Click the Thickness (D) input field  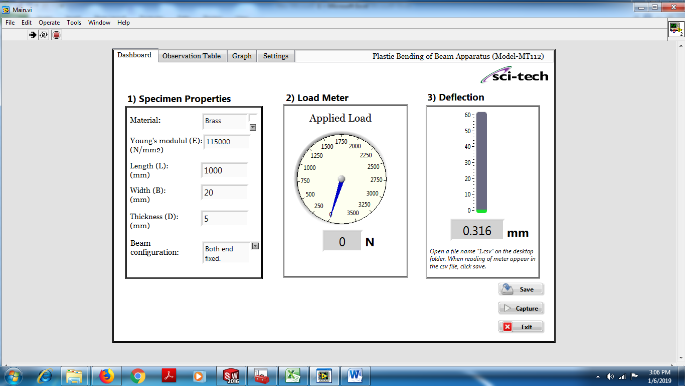[x=224, y=218]
